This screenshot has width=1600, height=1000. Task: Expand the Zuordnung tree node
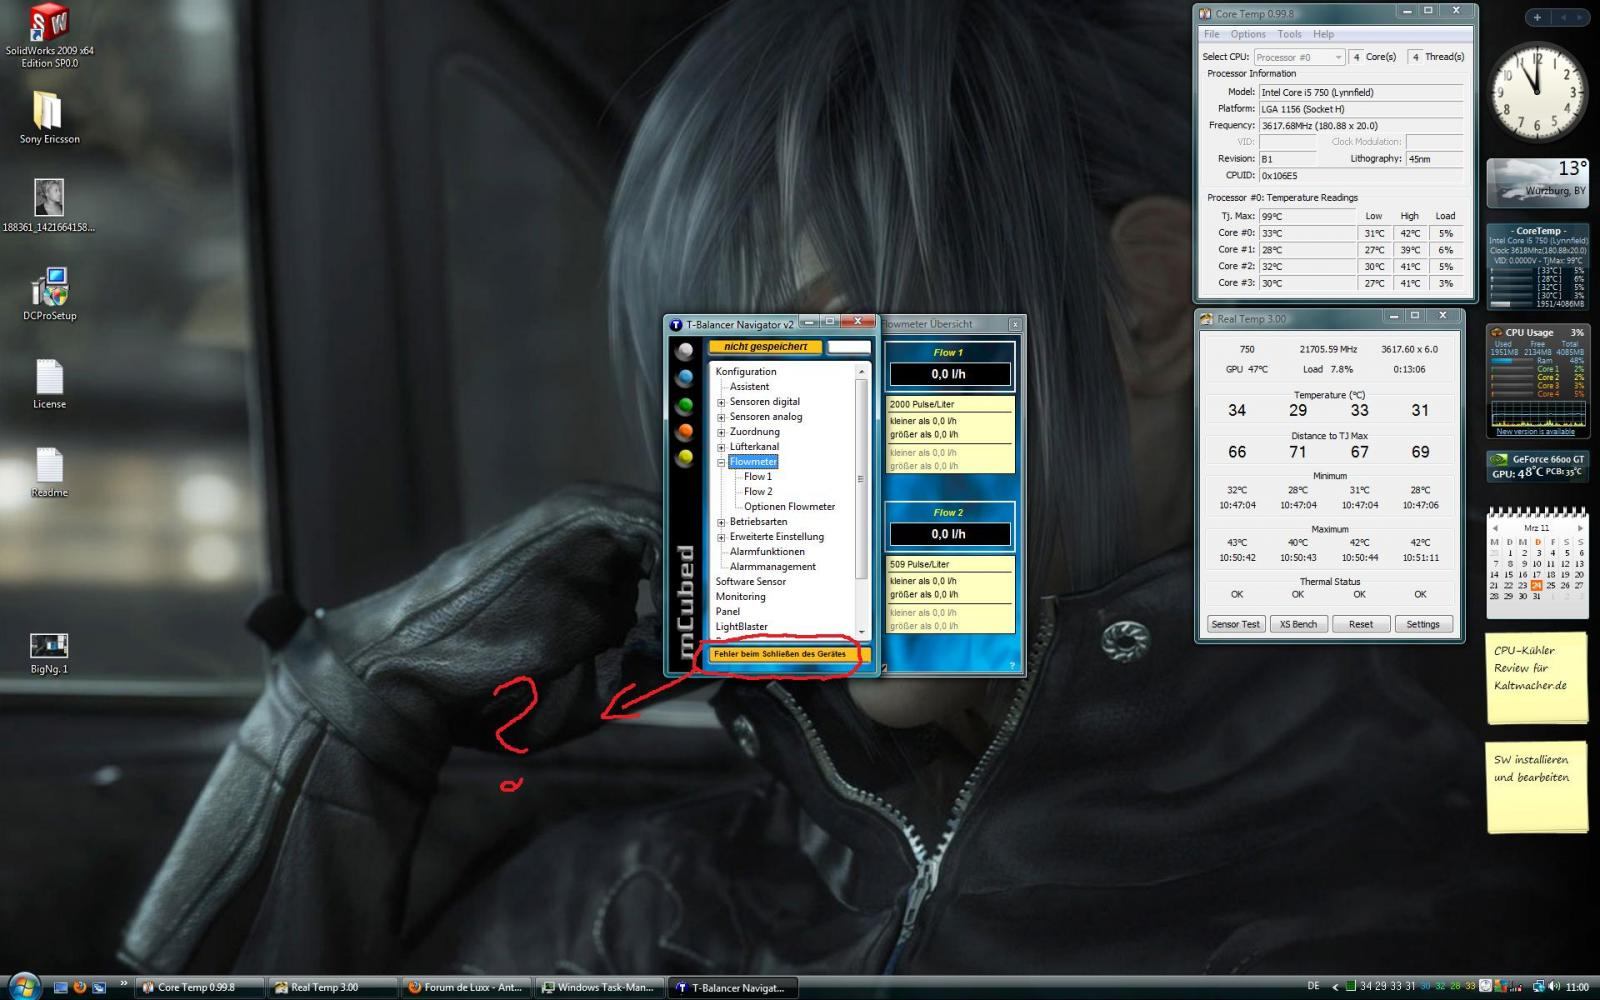(721, 432)
